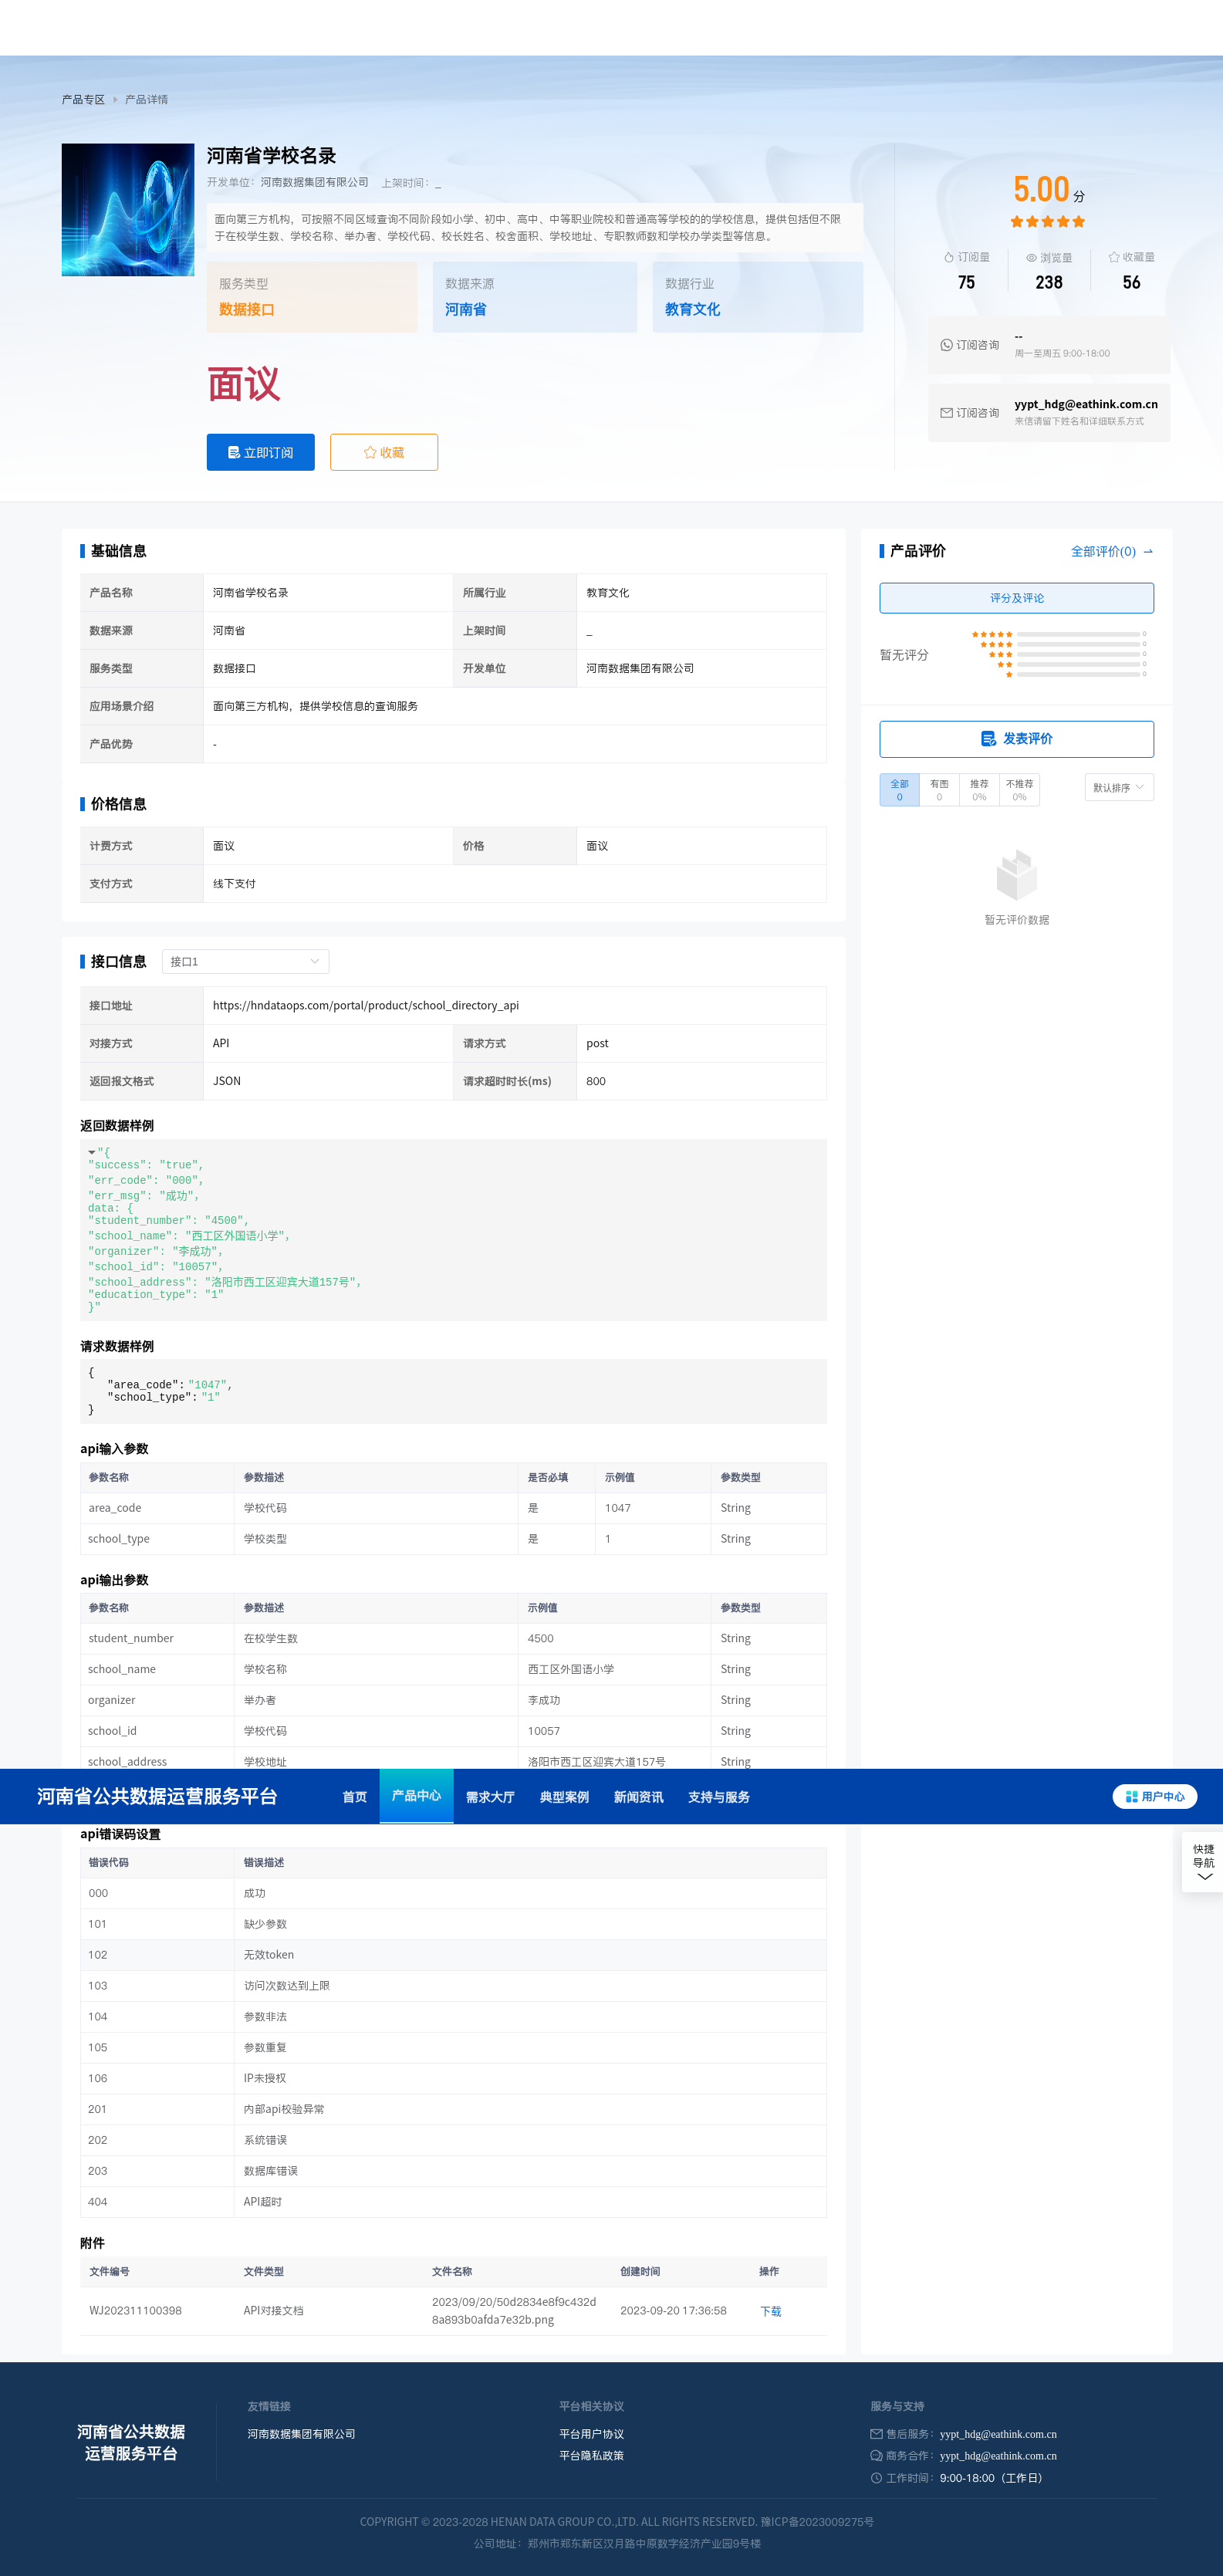Click the area_code parameter row
1223x2576 pixels.
pos(453,1508)
